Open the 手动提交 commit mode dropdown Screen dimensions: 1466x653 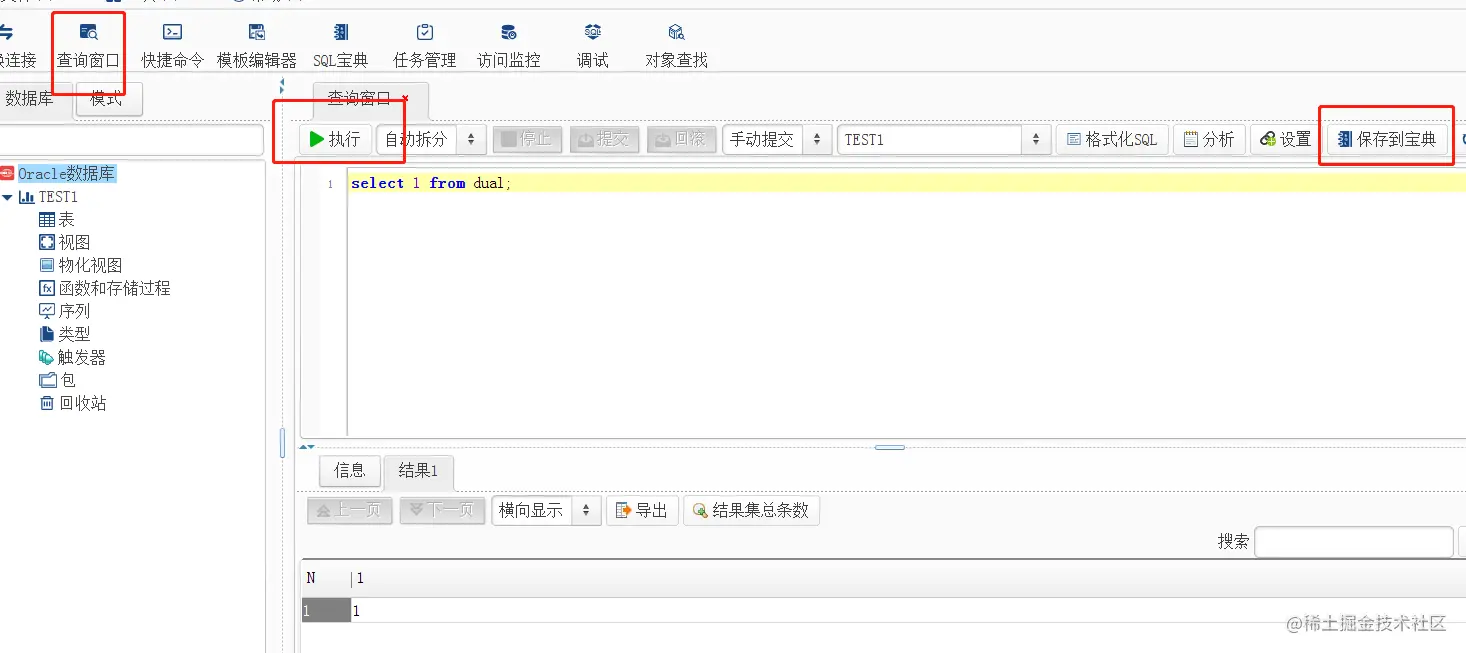(777, 139)
